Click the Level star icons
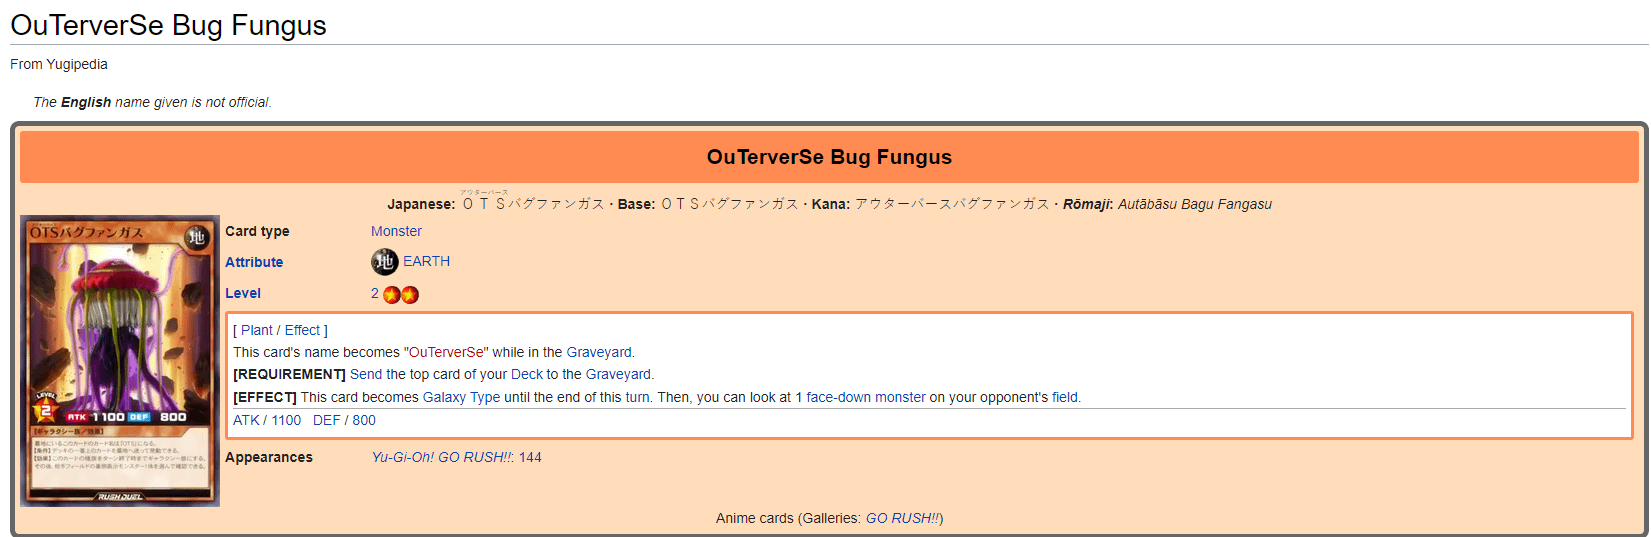 click(401, 295)
